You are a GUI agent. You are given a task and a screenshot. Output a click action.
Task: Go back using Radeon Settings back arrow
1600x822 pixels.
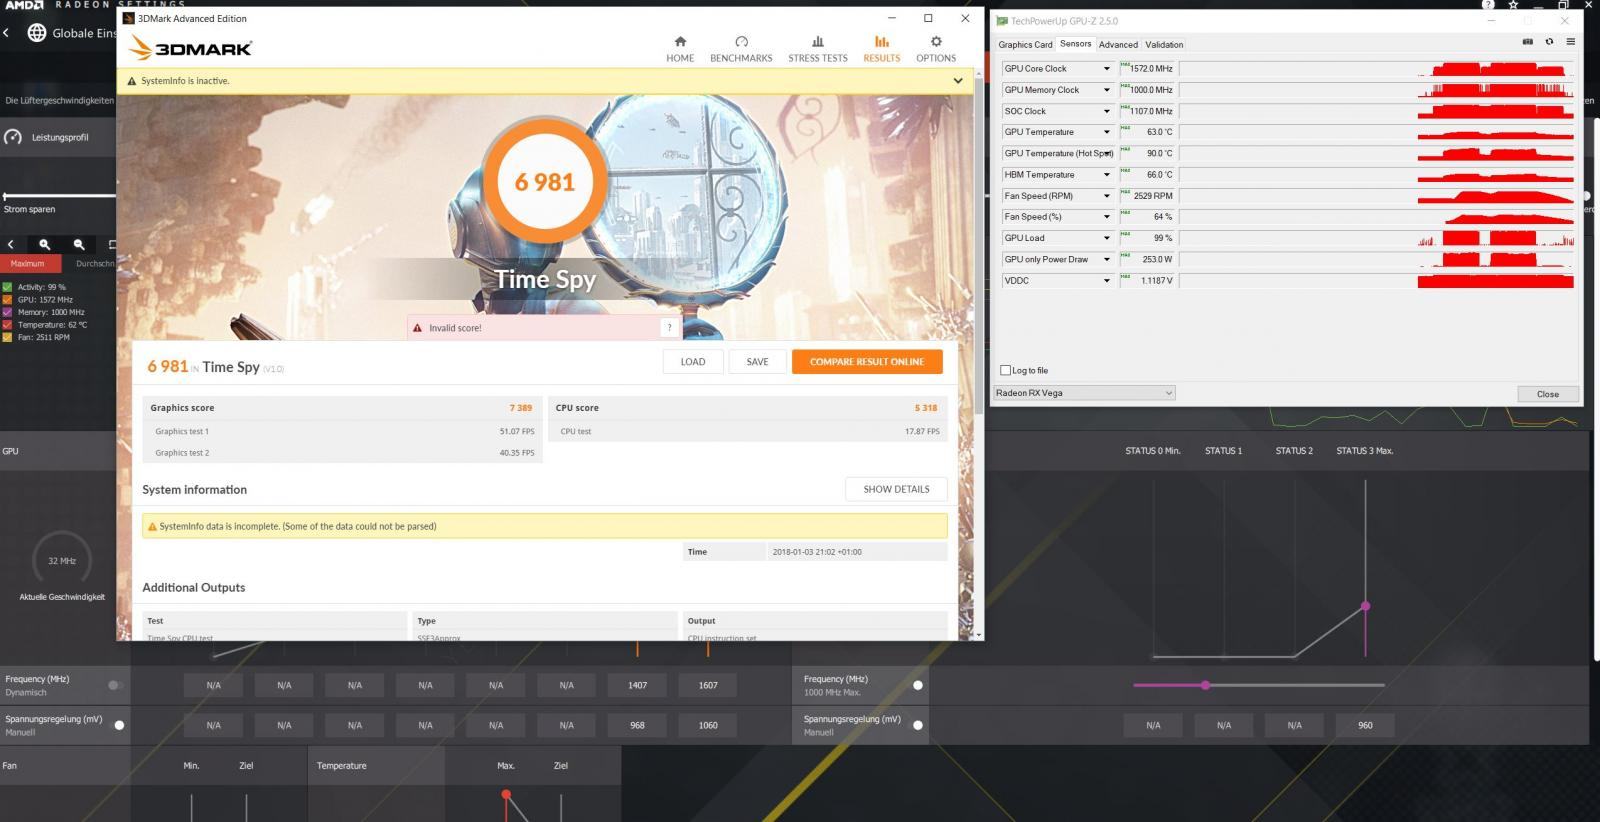pos(6,33)
